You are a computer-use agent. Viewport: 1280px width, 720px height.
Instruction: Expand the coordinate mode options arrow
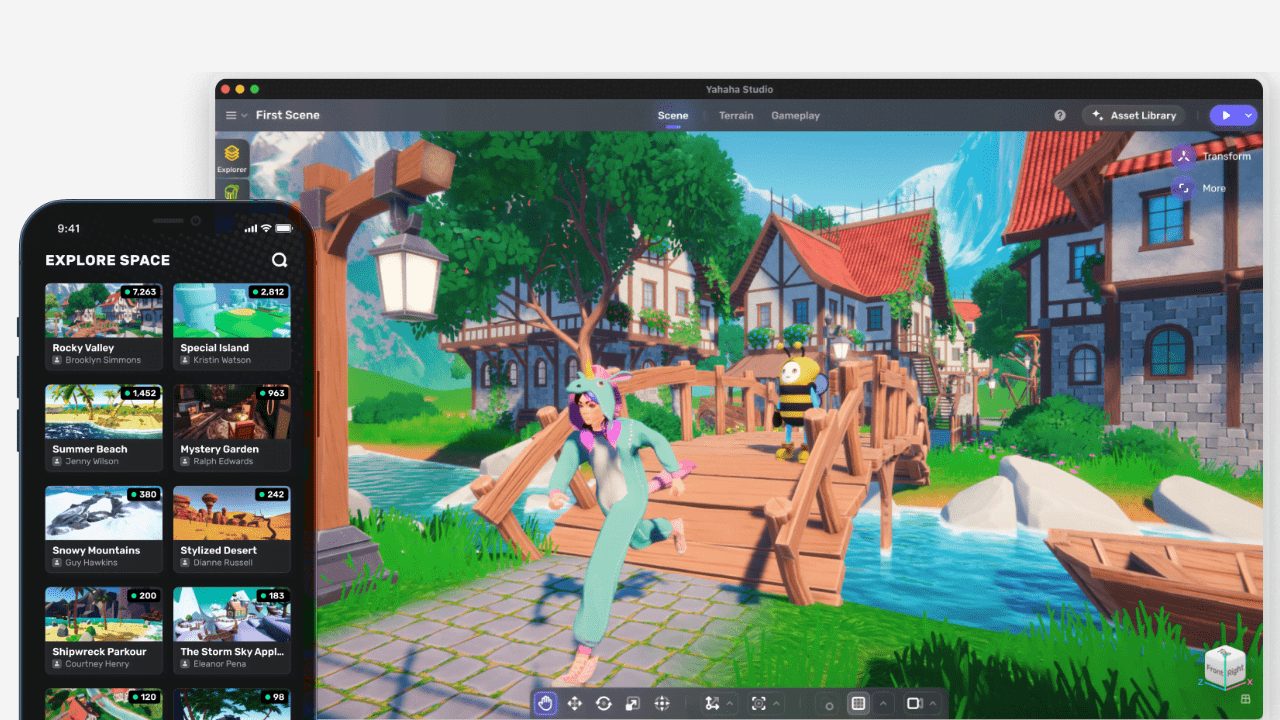pos(730,703)
